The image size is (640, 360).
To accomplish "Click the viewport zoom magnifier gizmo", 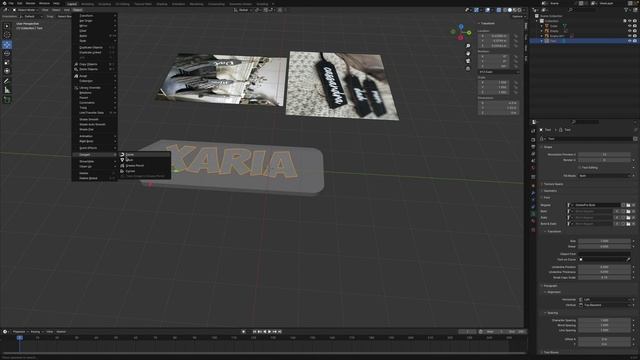I will (468, 46).
